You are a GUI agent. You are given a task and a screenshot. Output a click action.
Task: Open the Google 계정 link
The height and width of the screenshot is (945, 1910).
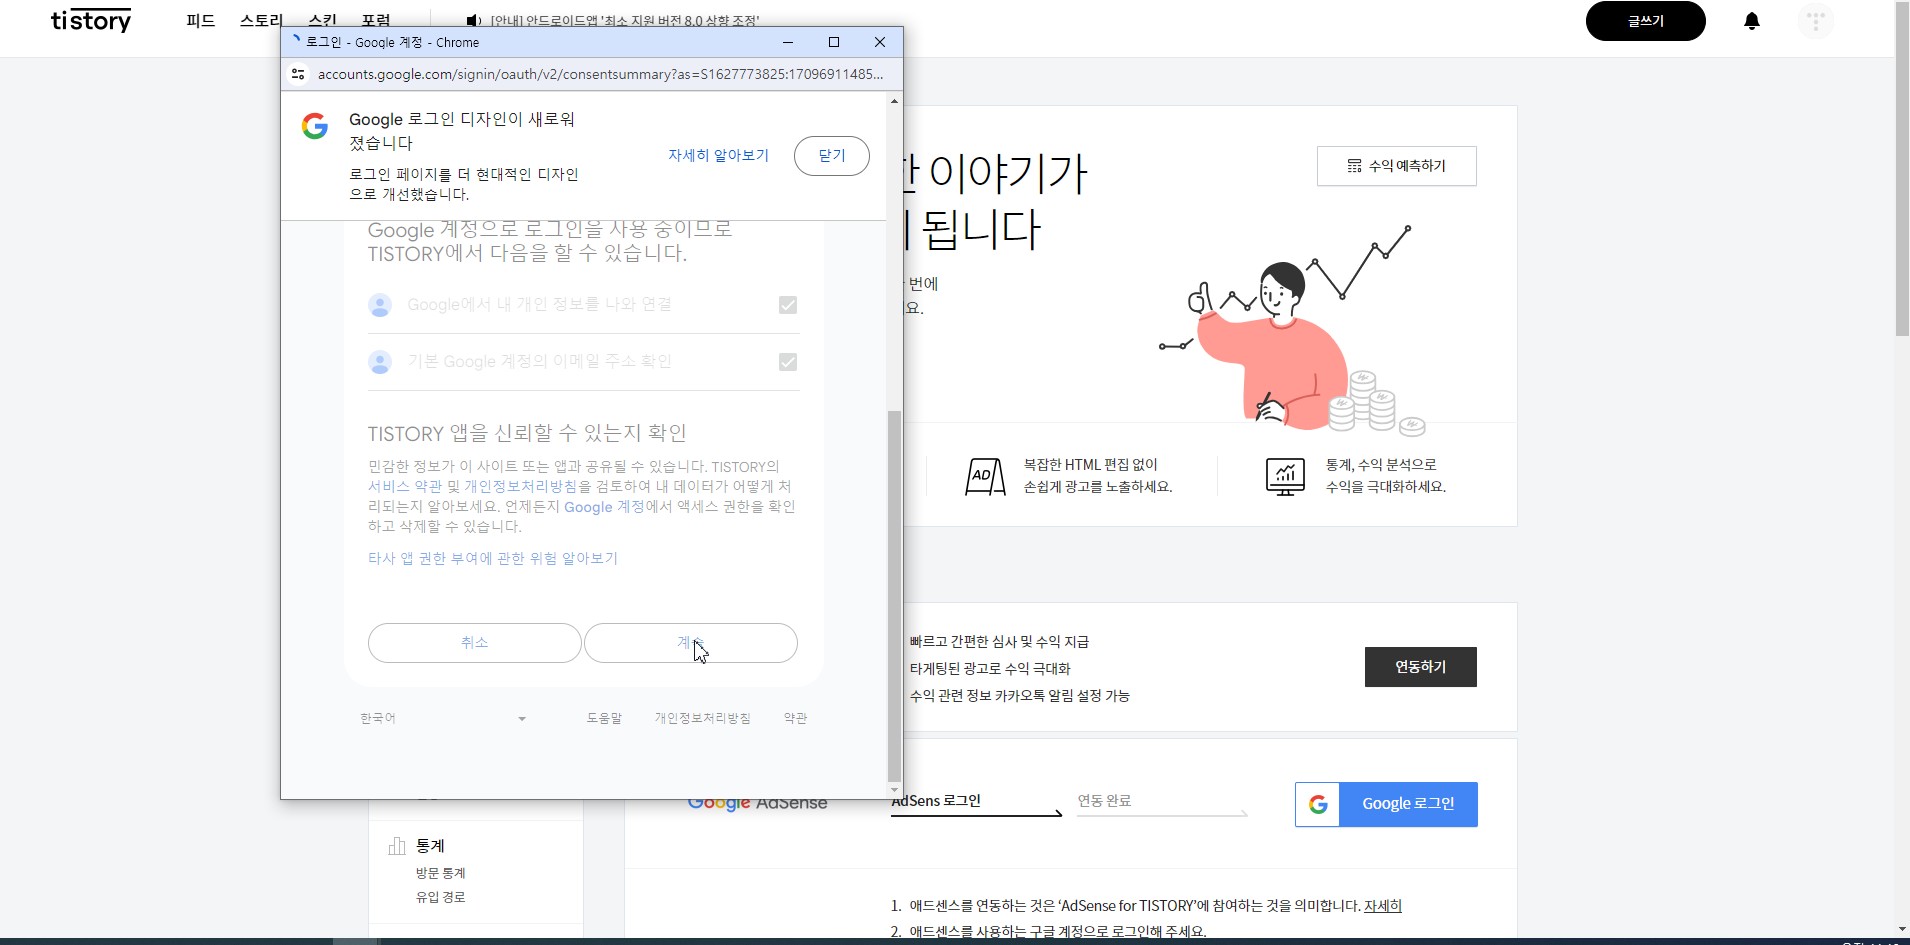tap(604, 507)
